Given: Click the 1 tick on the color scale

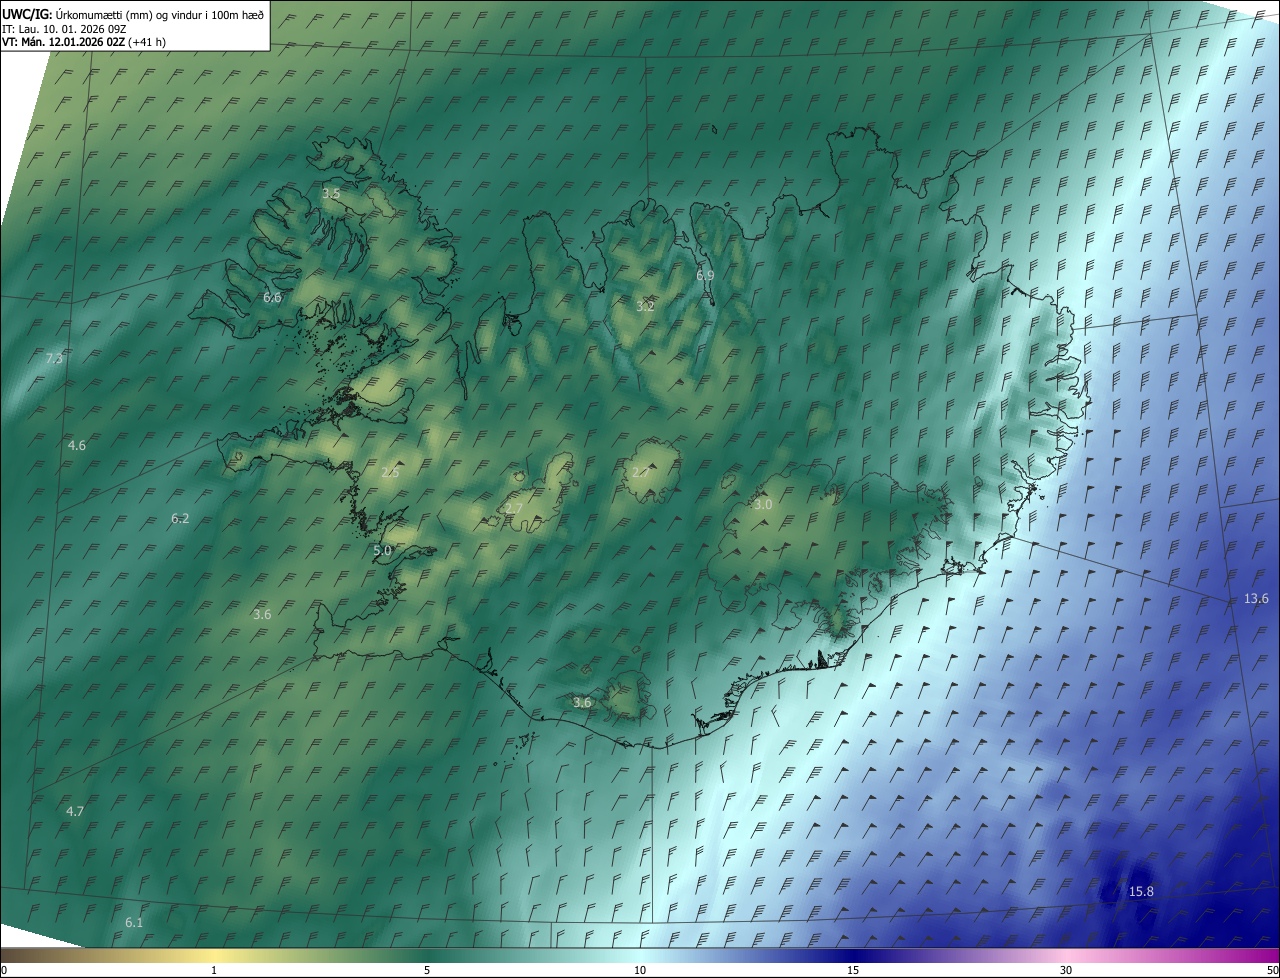Looking at the screenshot, I should pos(214,971).
